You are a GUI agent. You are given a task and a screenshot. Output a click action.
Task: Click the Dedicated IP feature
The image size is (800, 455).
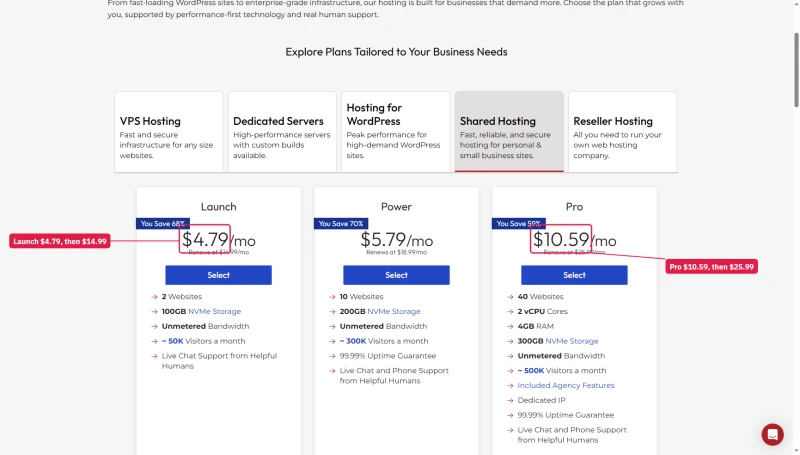(x=541, y=400)
